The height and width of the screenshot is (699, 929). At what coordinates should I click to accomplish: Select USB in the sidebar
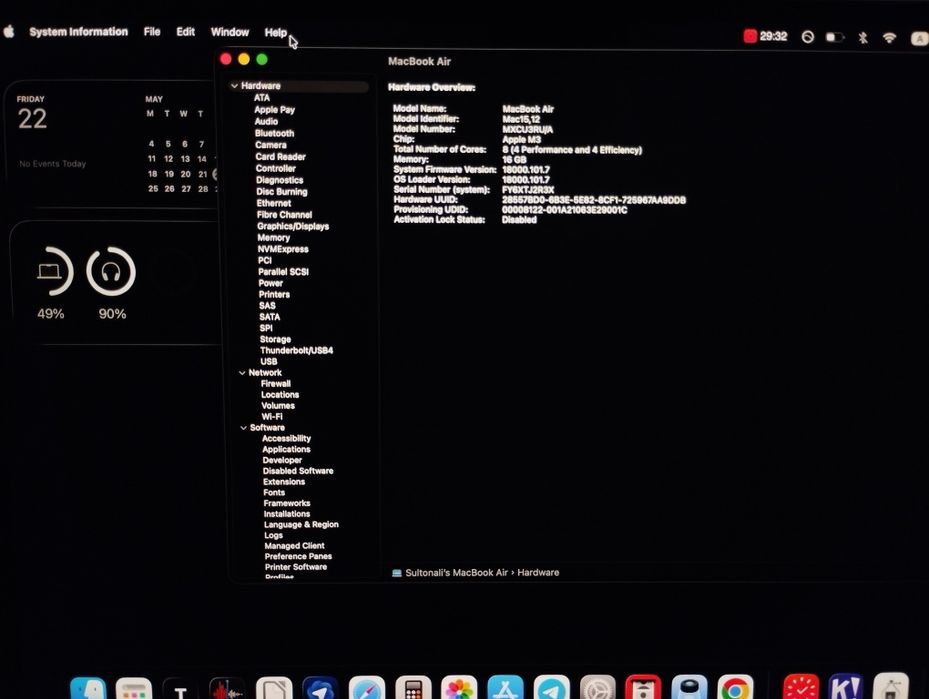[268, 361]
